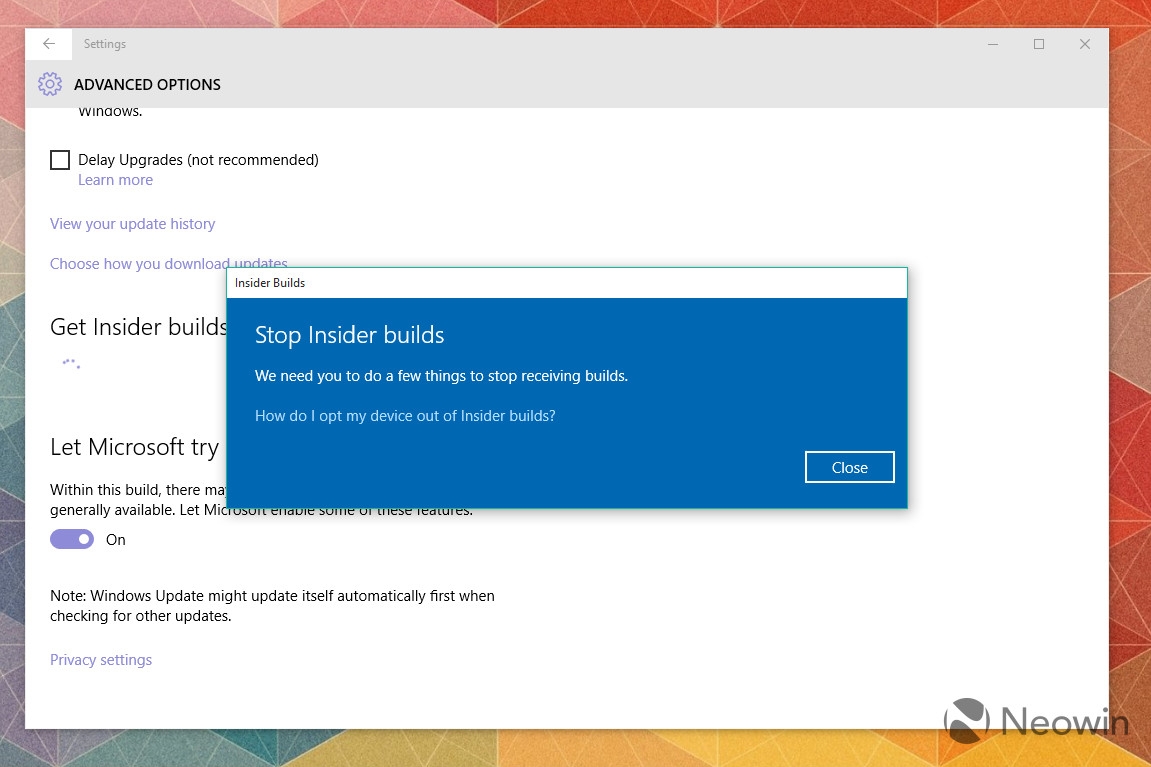The image size is (1151, 767).
Task: Close the Stop Insider builds dialog
Action: pos(849,468)
